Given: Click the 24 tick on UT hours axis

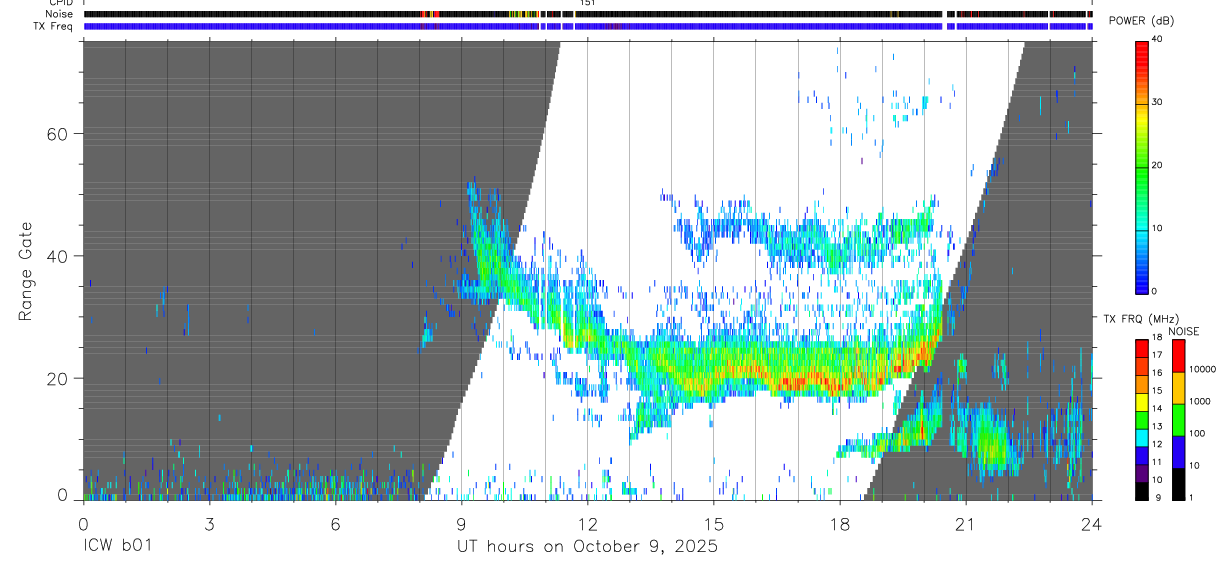Looking at the screenshot, I should tap(1092, 524).
